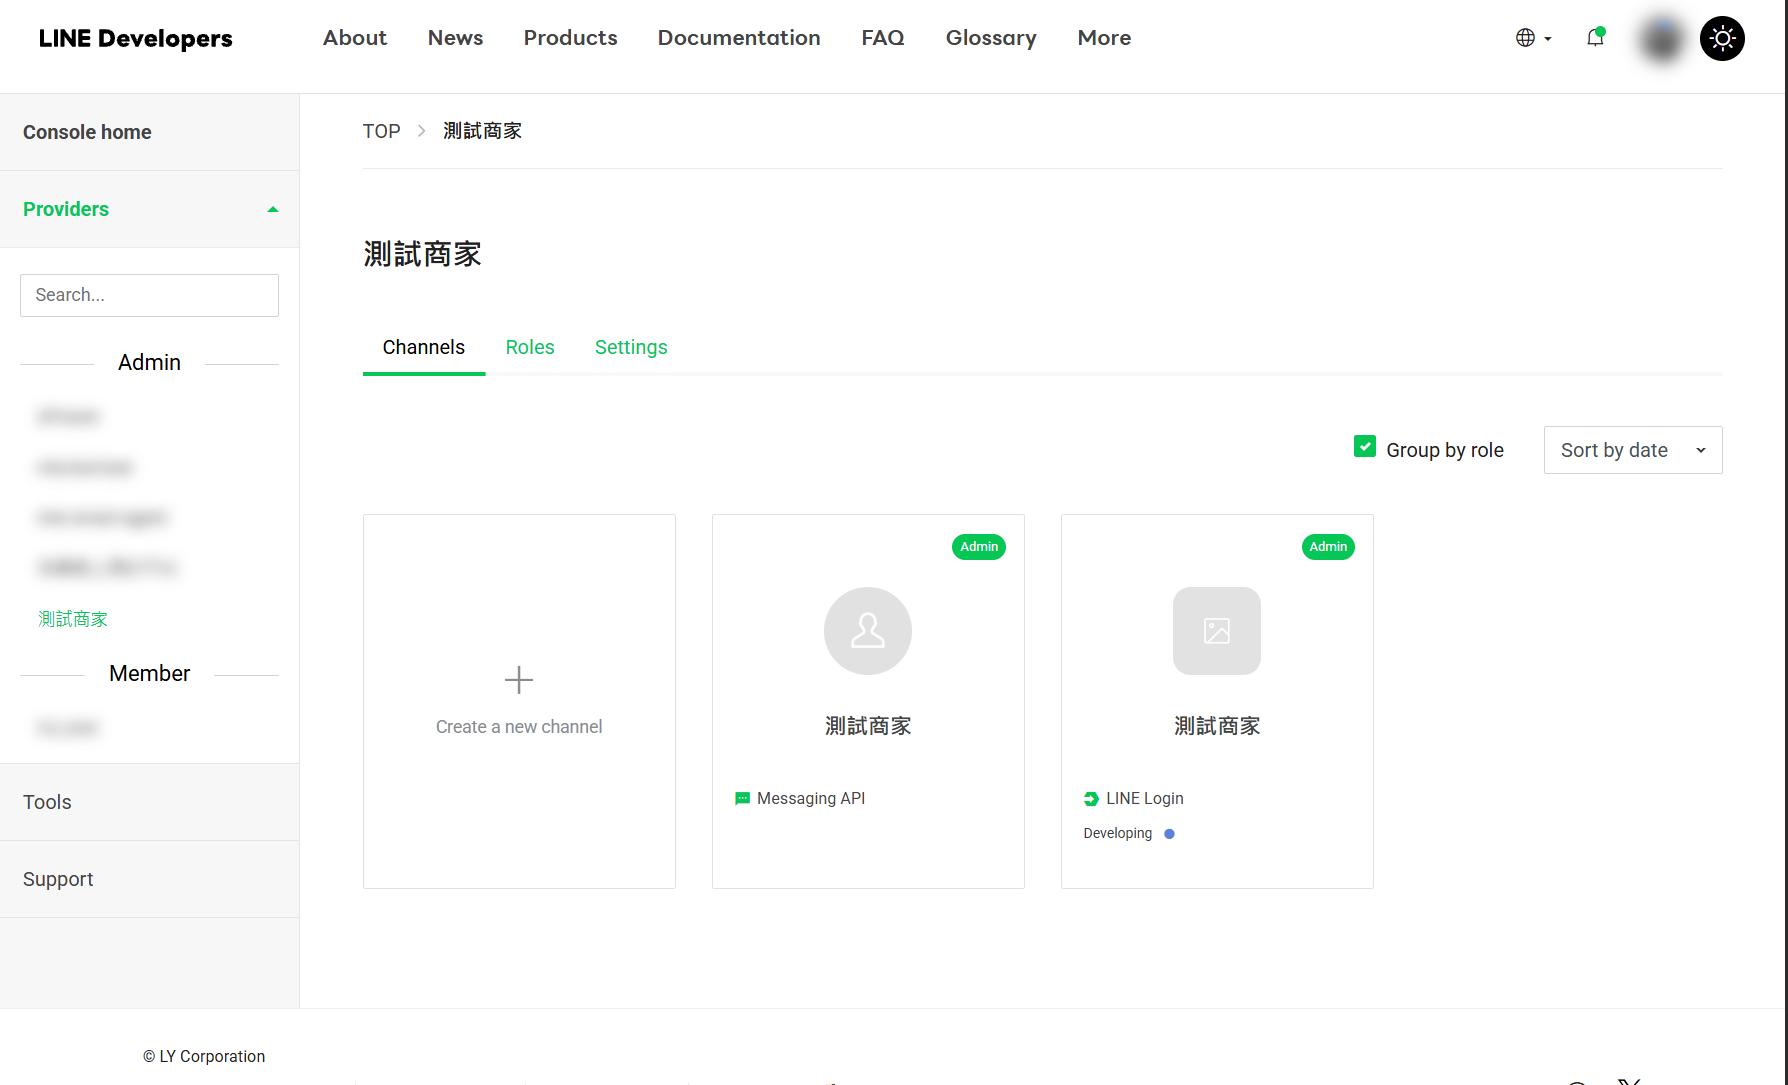Click the Admin badge on Messaging API card
Screen dimensions: 1788x1085
pyautogui.click(x=979, y=547)
